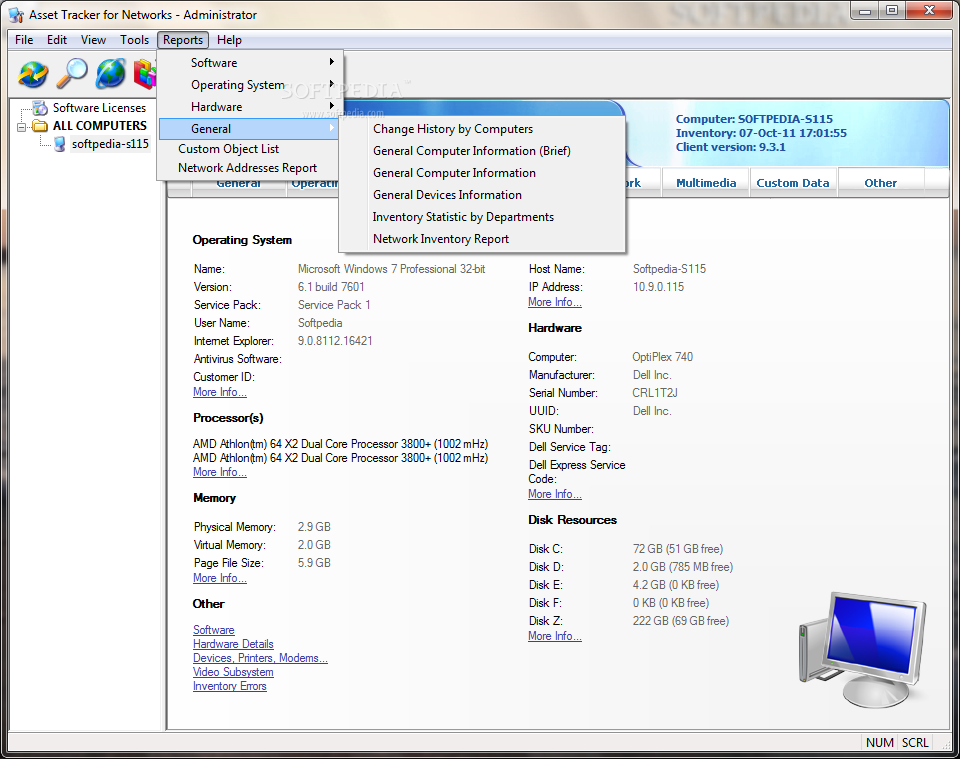Click the magnifying glass search icon
The width and height of the screenshot is (960, 759).
click(72, 74)
